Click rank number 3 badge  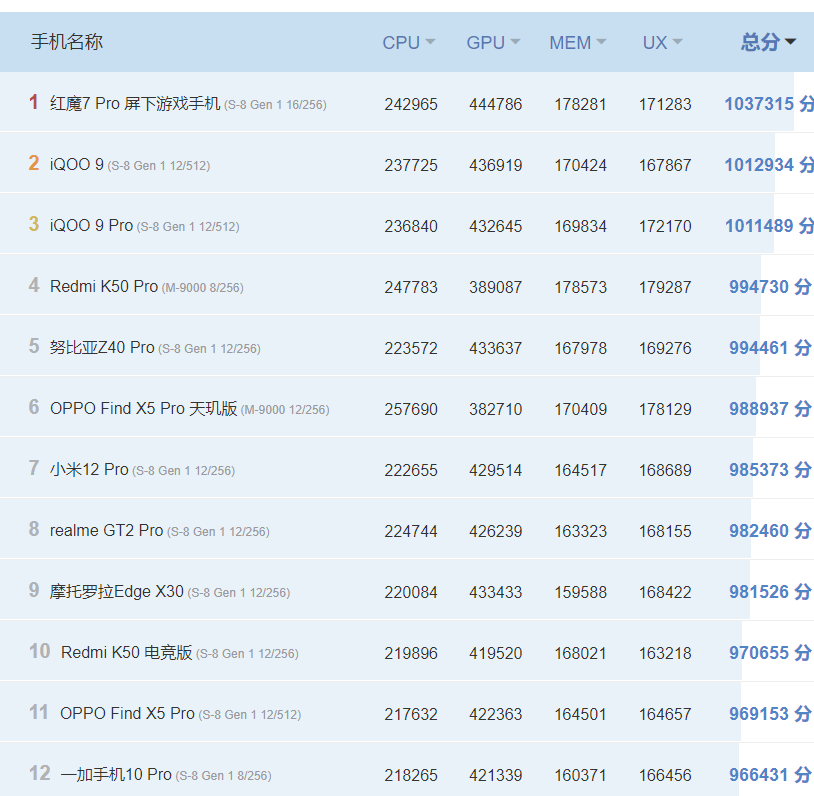34,224
